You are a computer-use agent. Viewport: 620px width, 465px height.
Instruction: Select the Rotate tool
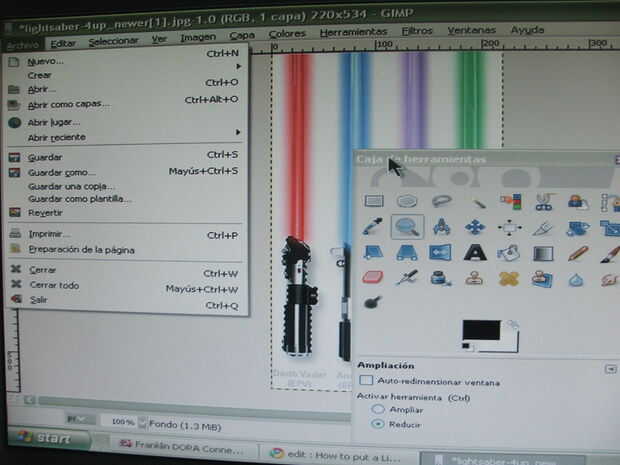coord(577,228)
